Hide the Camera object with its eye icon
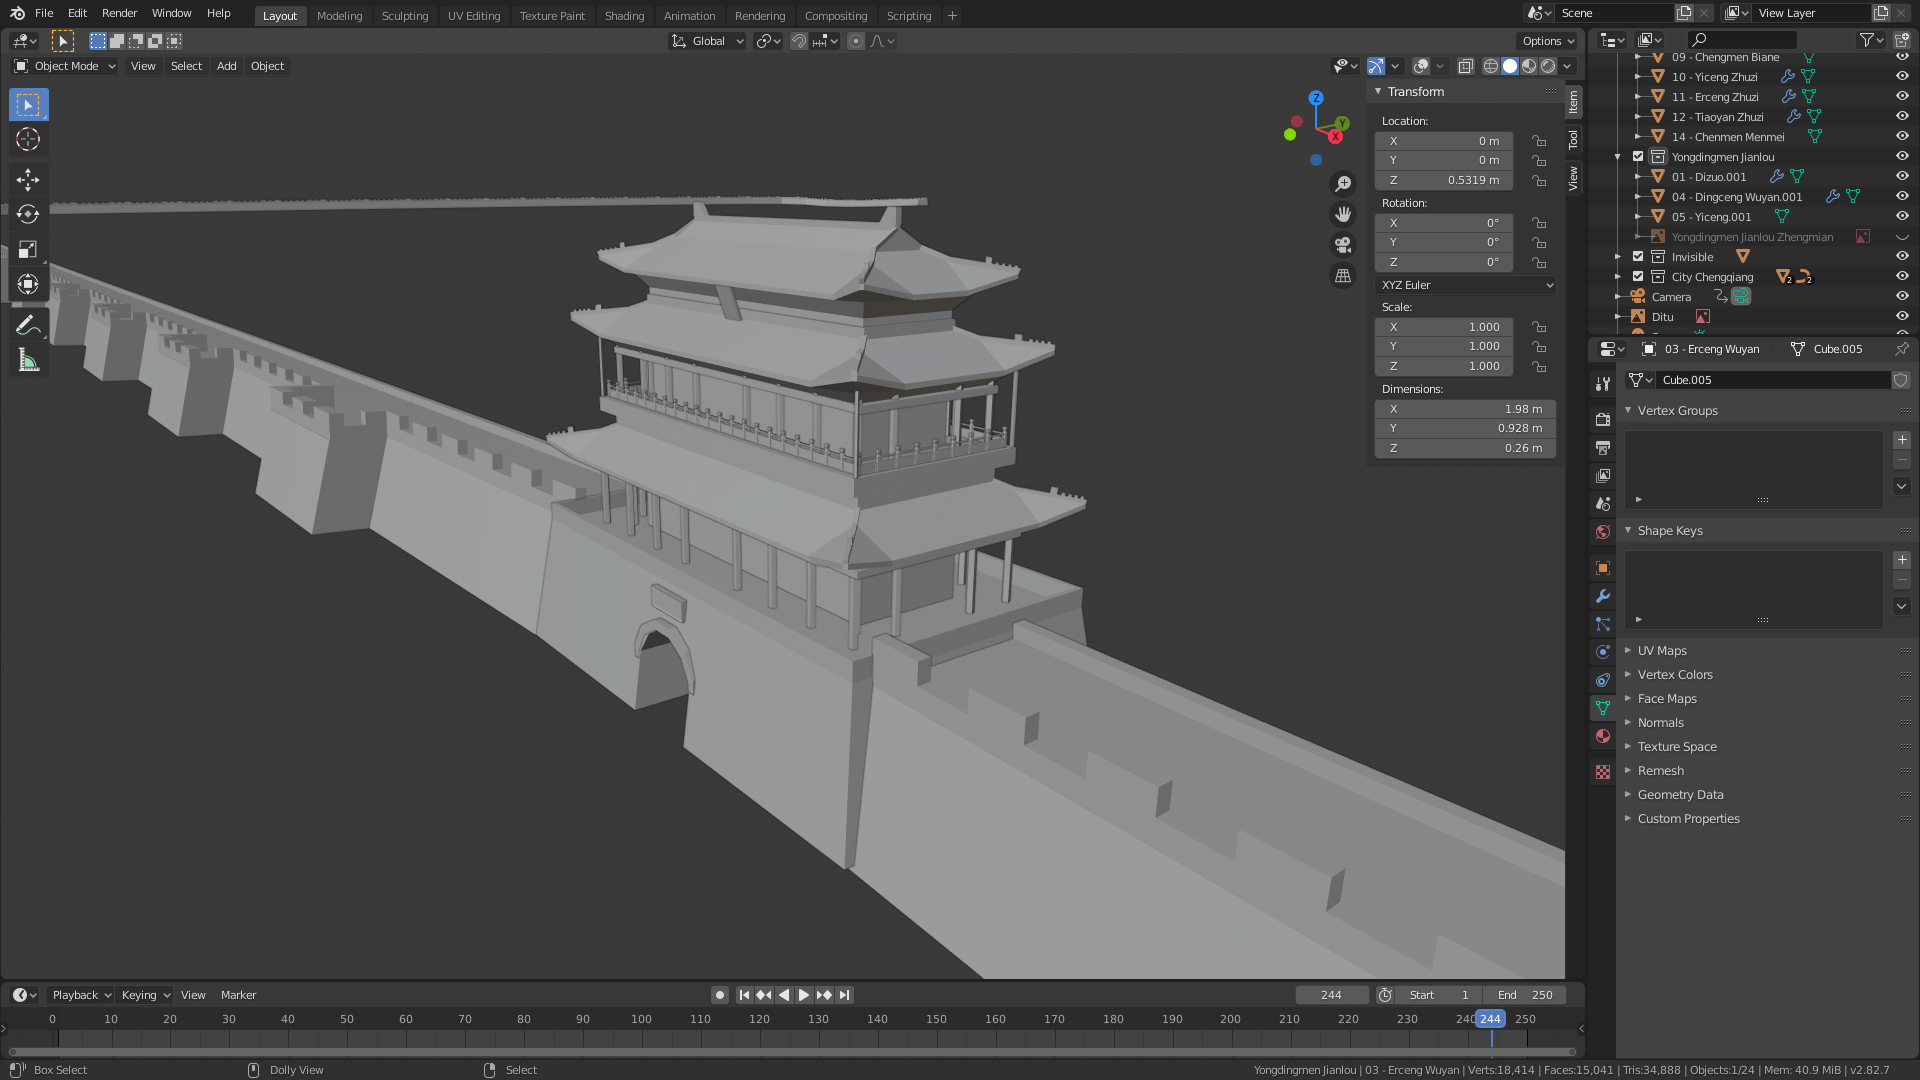The width and height of the screenshot is (1920, 1080). (x=1902, y=296)
